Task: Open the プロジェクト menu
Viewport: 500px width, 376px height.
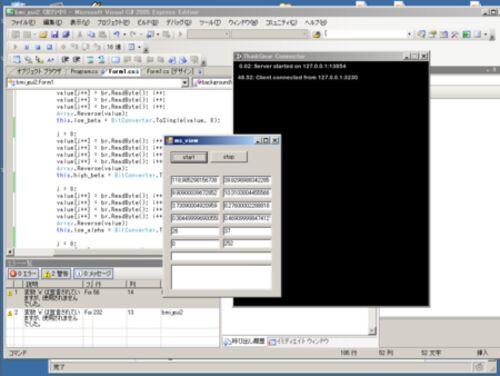Action: click(x=113, y=22)
